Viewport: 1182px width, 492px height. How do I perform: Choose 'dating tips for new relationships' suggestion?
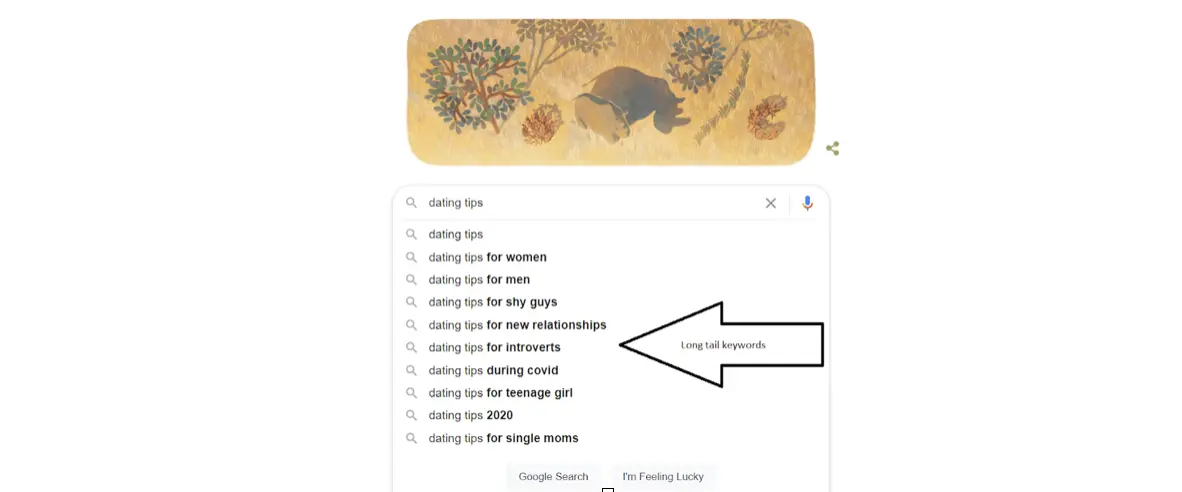(x=517, y=325)
